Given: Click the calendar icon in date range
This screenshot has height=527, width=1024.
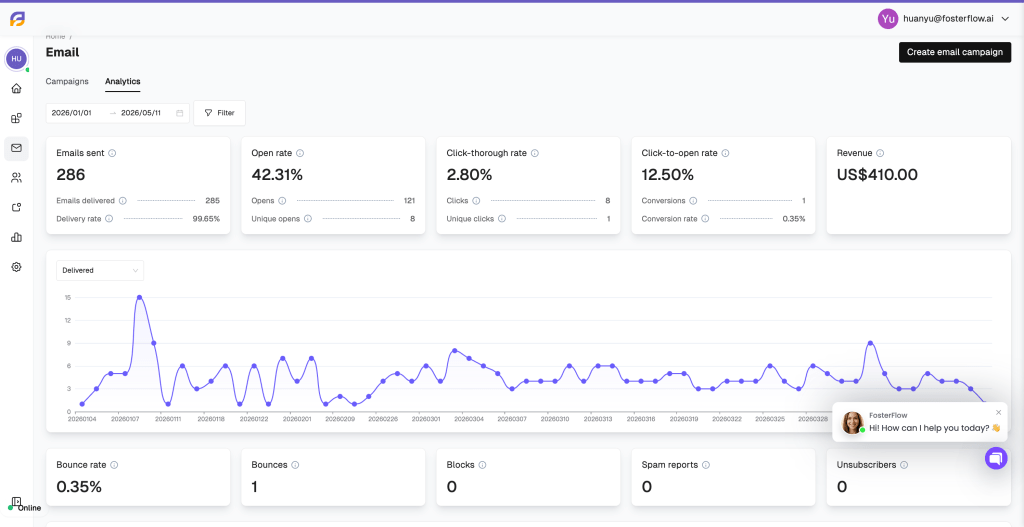Looking at the screenshot, I should point(180,113).
